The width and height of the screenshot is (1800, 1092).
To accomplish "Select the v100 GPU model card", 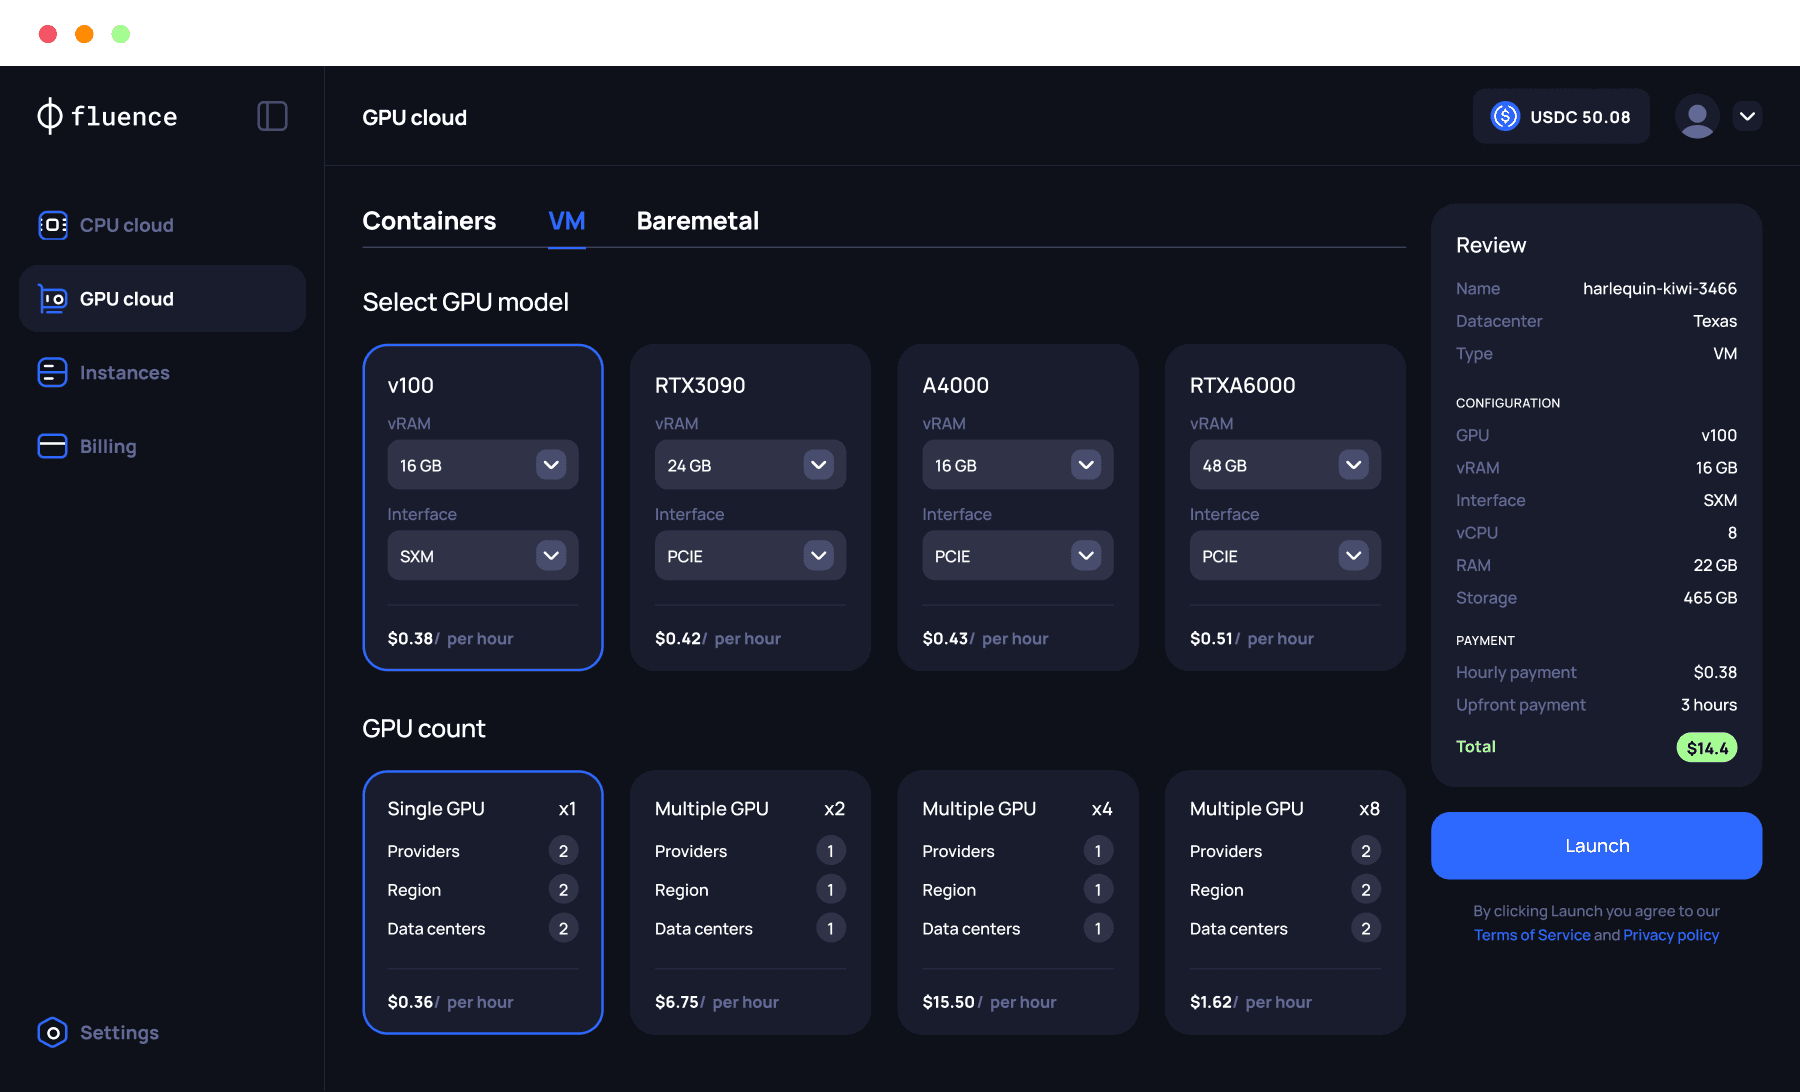I will 483,507.
